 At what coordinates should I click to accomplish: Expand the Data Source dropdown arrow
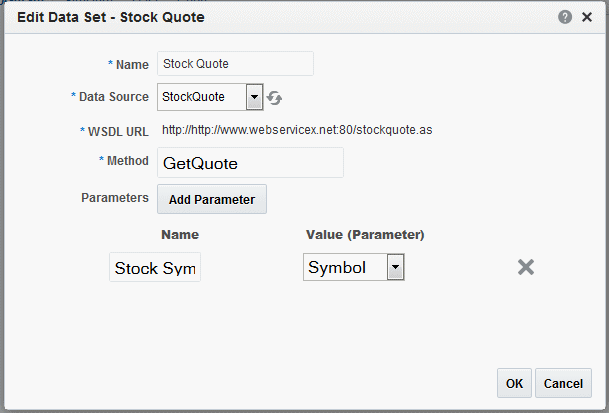click(254, 97)
